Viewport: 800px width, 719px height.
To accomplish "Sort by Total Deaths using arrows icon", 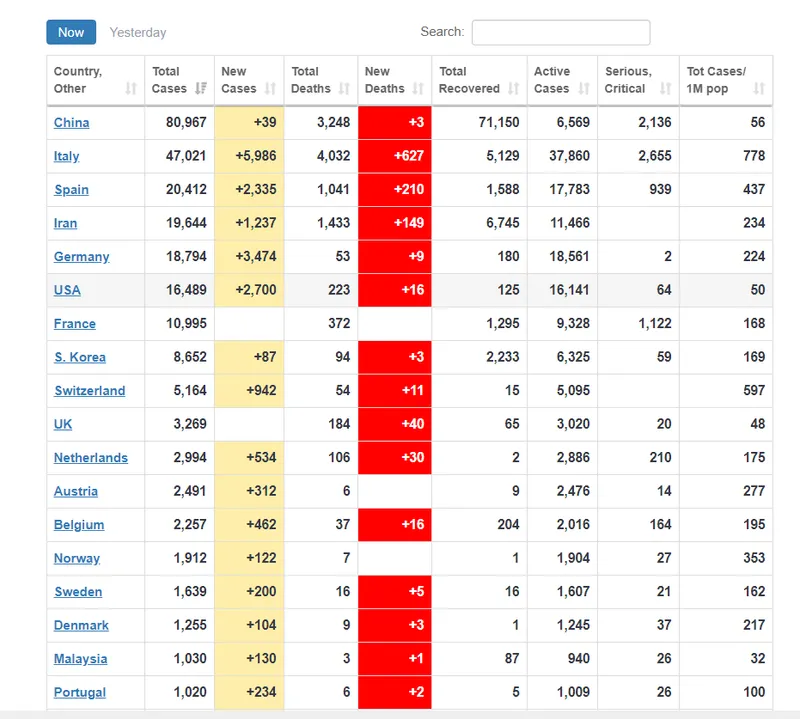I will (x=344, y=89).
